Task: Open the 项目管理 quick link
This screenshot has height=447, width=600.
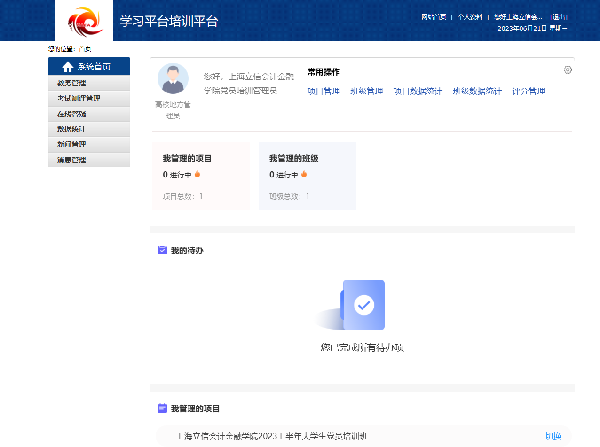Action: pyautogui.click(x=324, y=91)
